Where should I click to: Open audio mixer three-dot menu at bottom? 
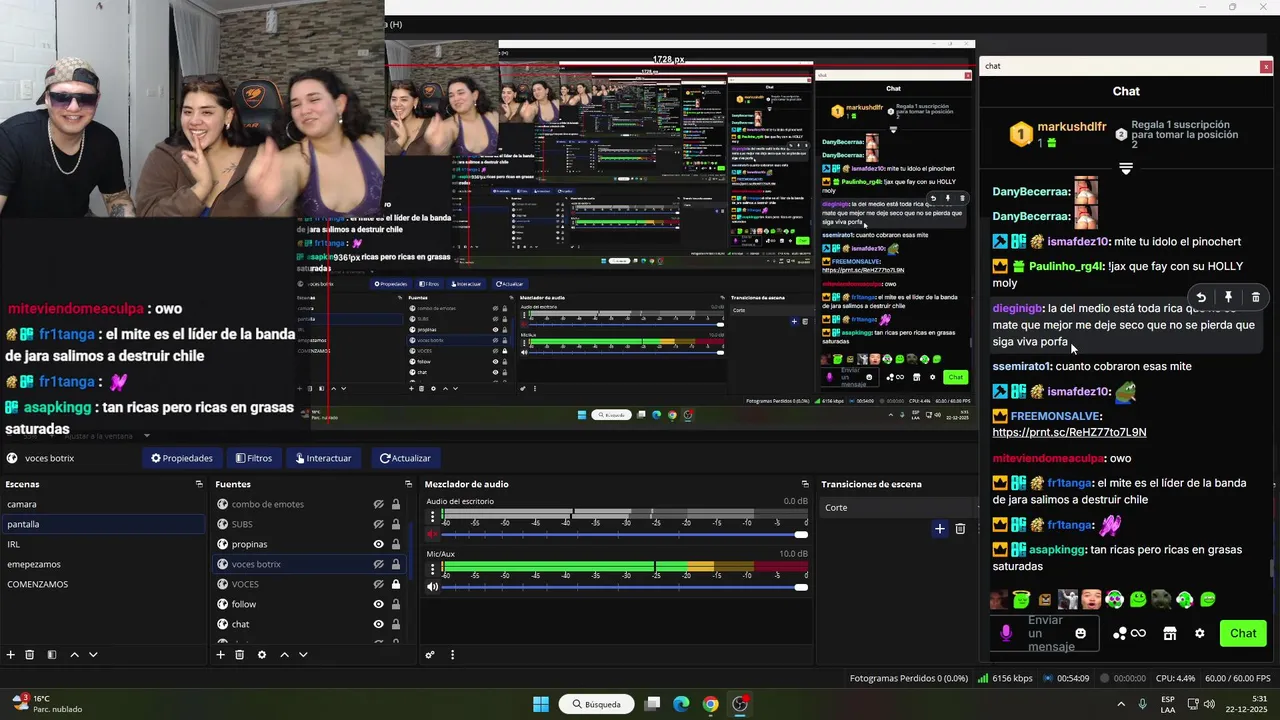[x=452, y=655]
